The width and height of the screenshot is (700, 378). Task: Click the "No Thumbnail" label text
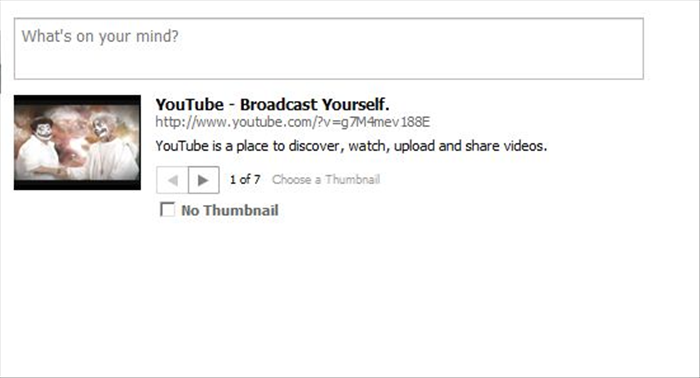tap(230, 210)
